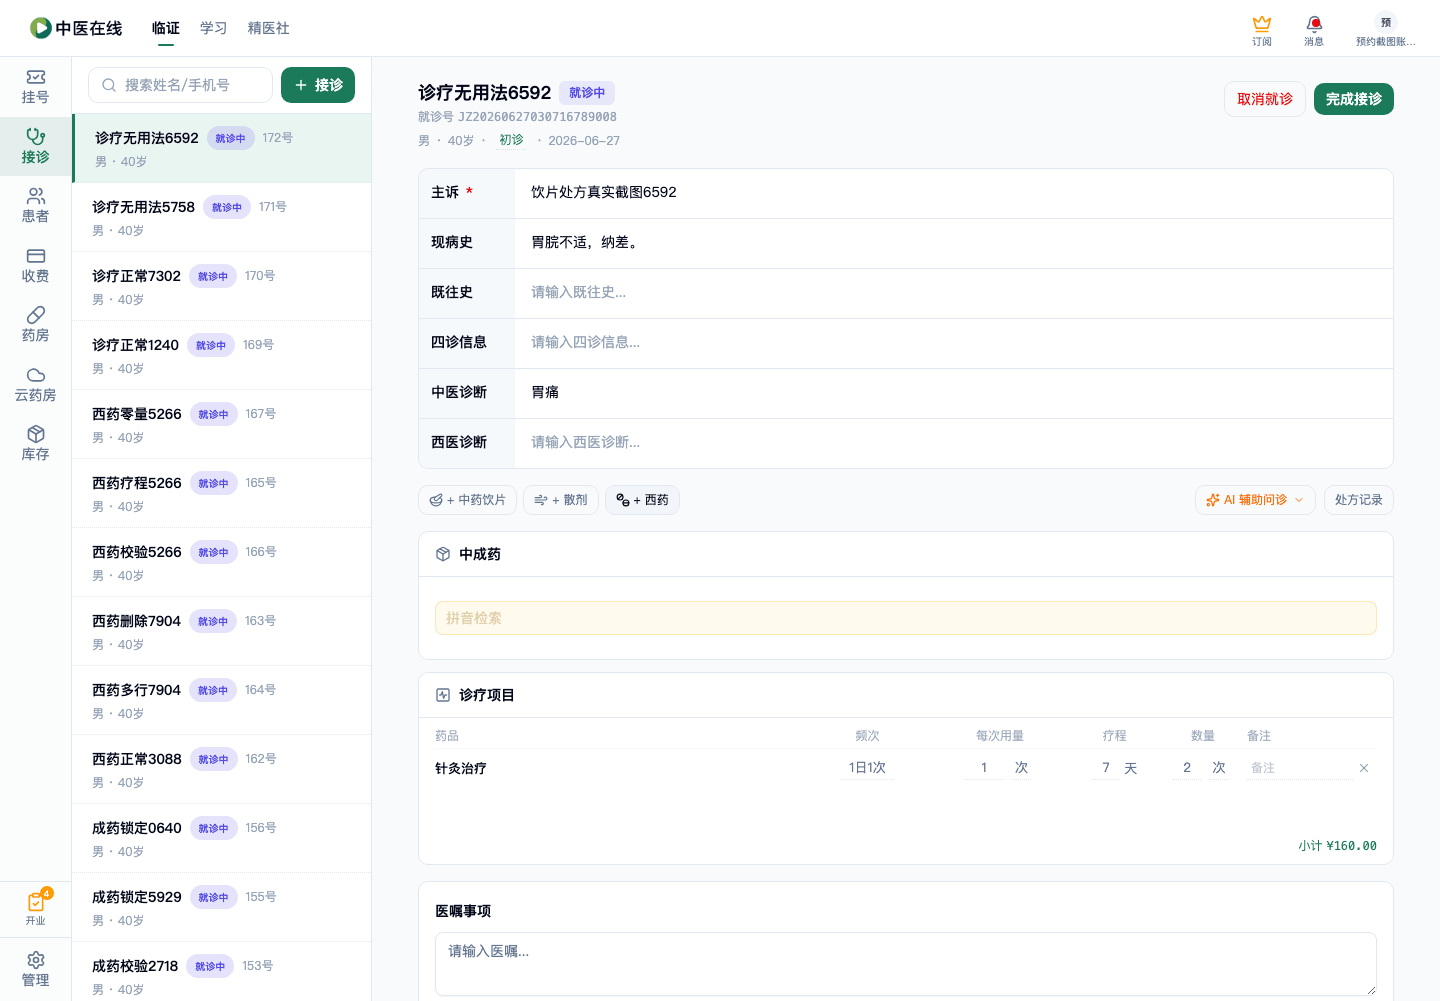Expand the AI 辅助问诊 dropdown
The width and height of the screenshot is (1440, 1001).
coord(1255,500)
